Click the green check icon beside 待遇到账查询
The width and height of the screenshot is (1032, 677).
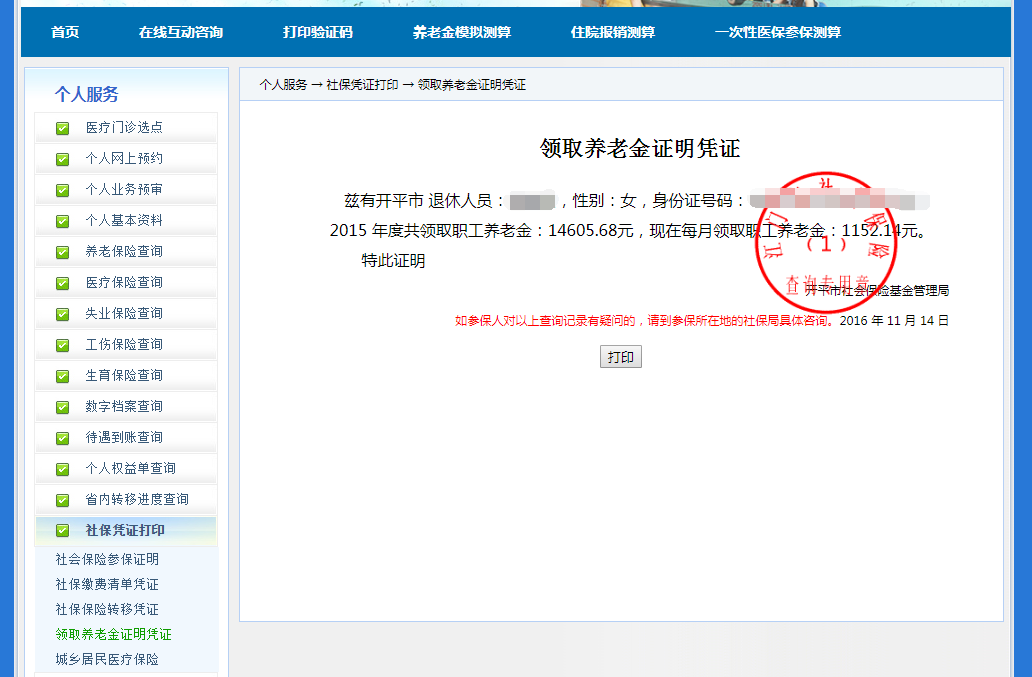(x=63, y=438)
